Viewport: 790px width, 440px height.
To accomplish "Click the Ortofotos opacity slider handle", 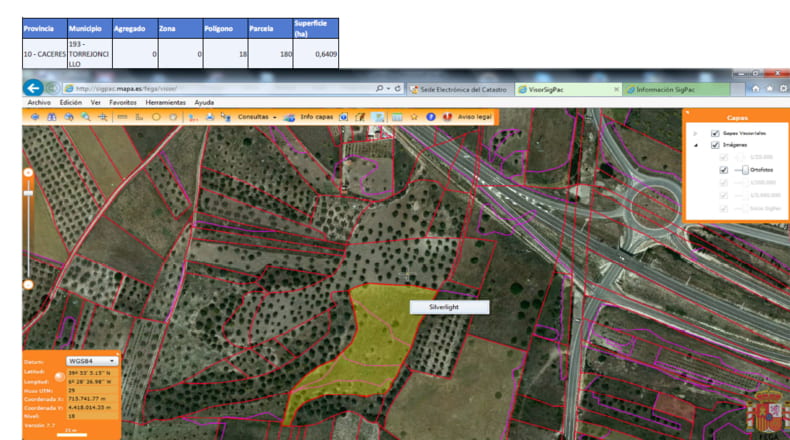I will pyautogui.click(x=745, y=170).
